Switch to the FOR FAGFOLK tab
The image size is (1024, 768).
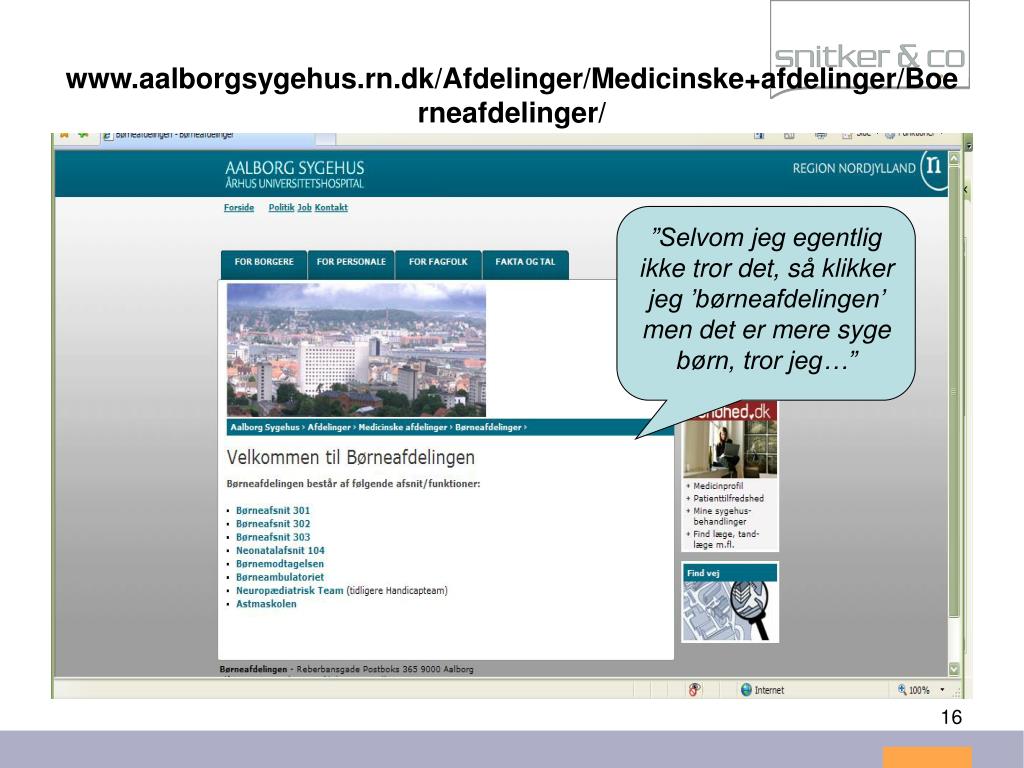point(438,264)
